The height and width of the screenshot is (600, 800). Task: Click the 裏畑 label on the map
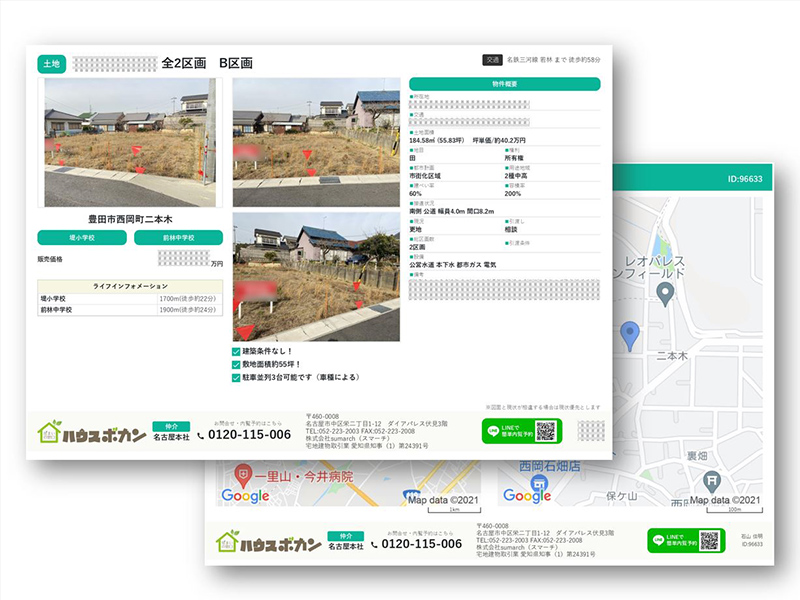(697, 456)
